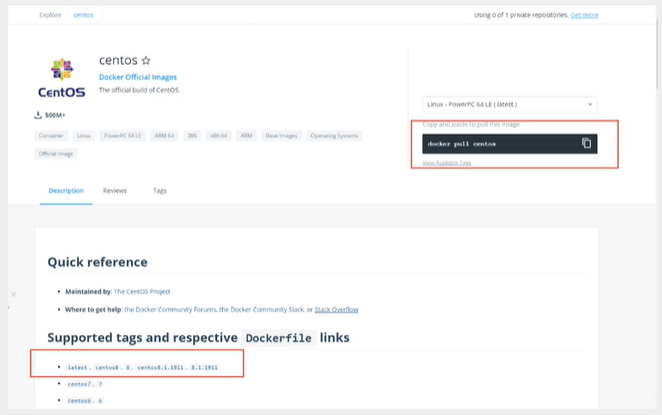Select the Description tab
Screen dimensions: 662x415
click(66, 191)
